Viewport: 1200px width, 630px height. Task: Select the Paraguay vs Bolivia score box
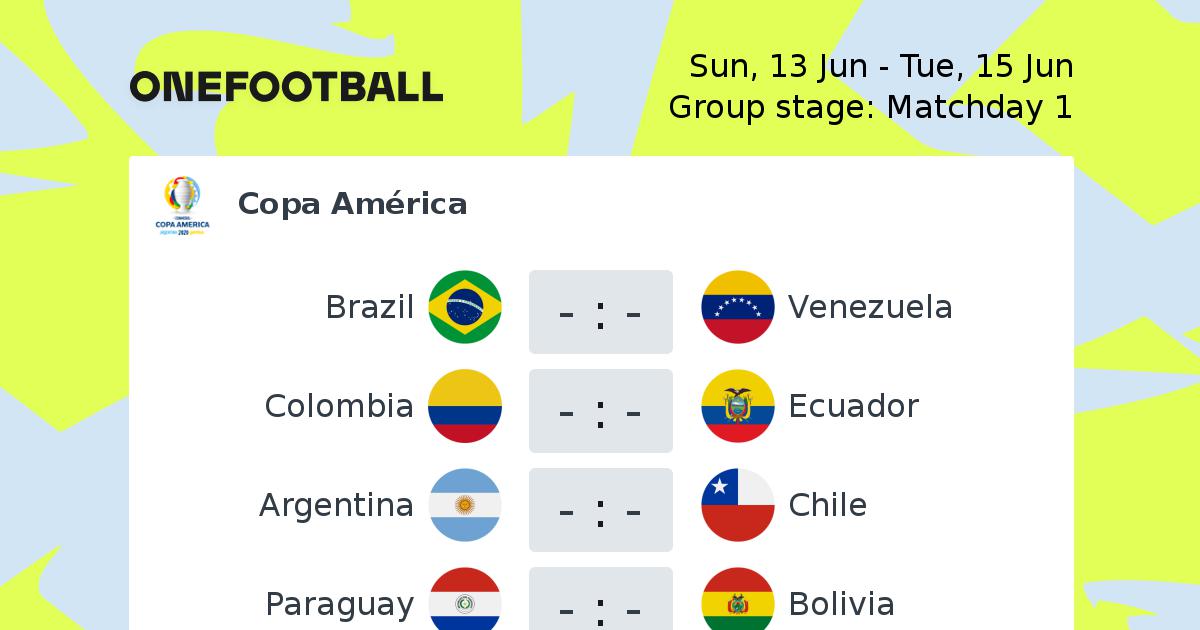pyautogui.click(x=601, y=599)
